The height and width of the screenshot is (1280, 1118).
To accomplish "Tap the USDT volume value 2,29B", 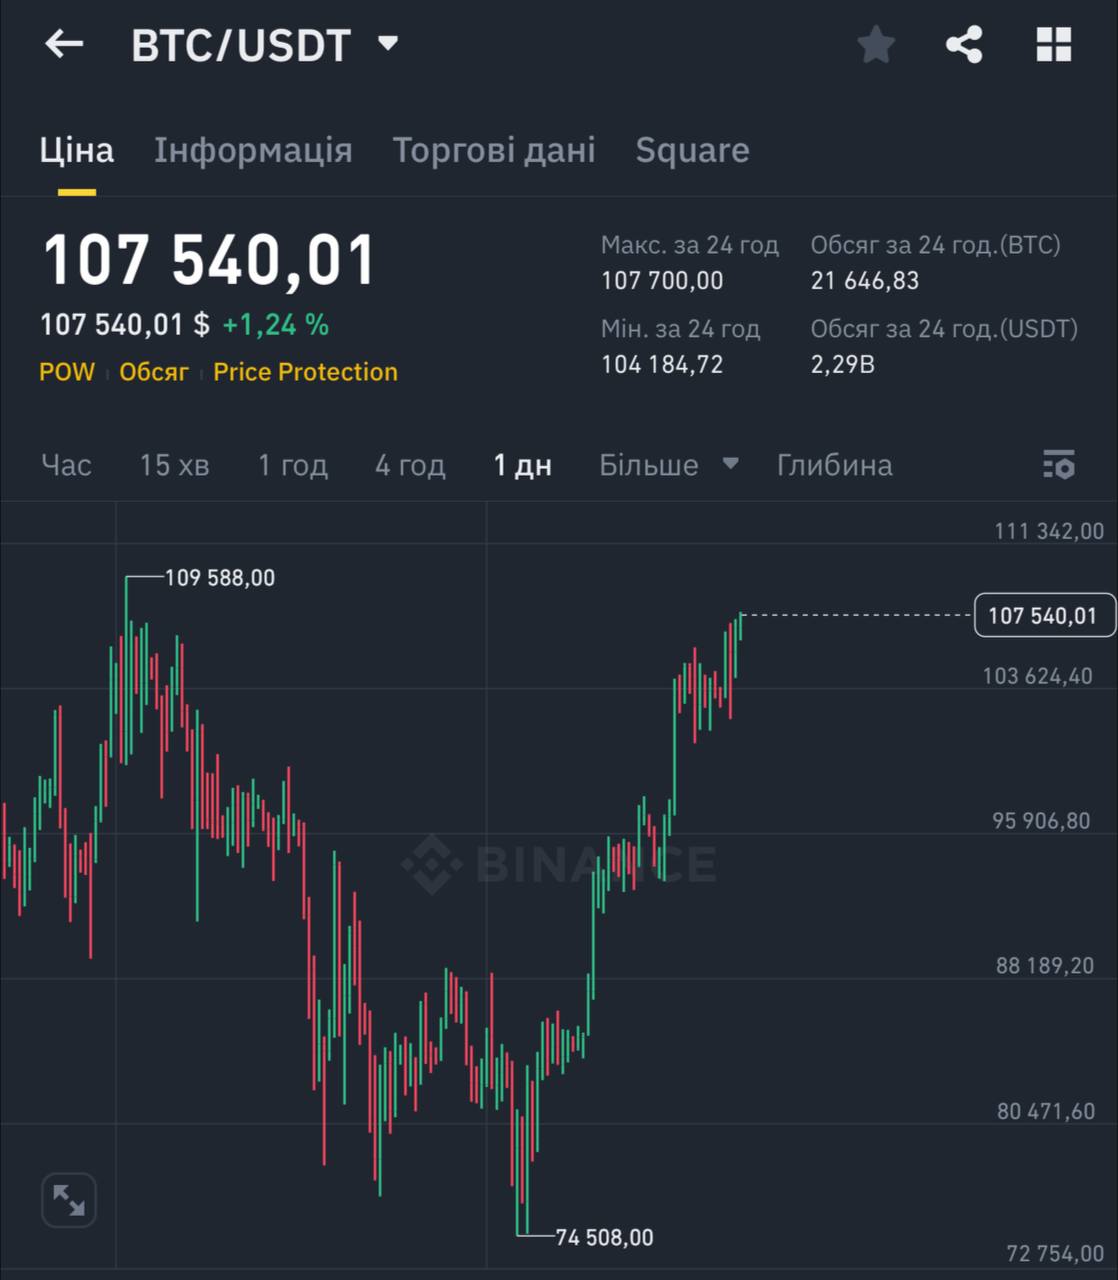I will [843, 364].
